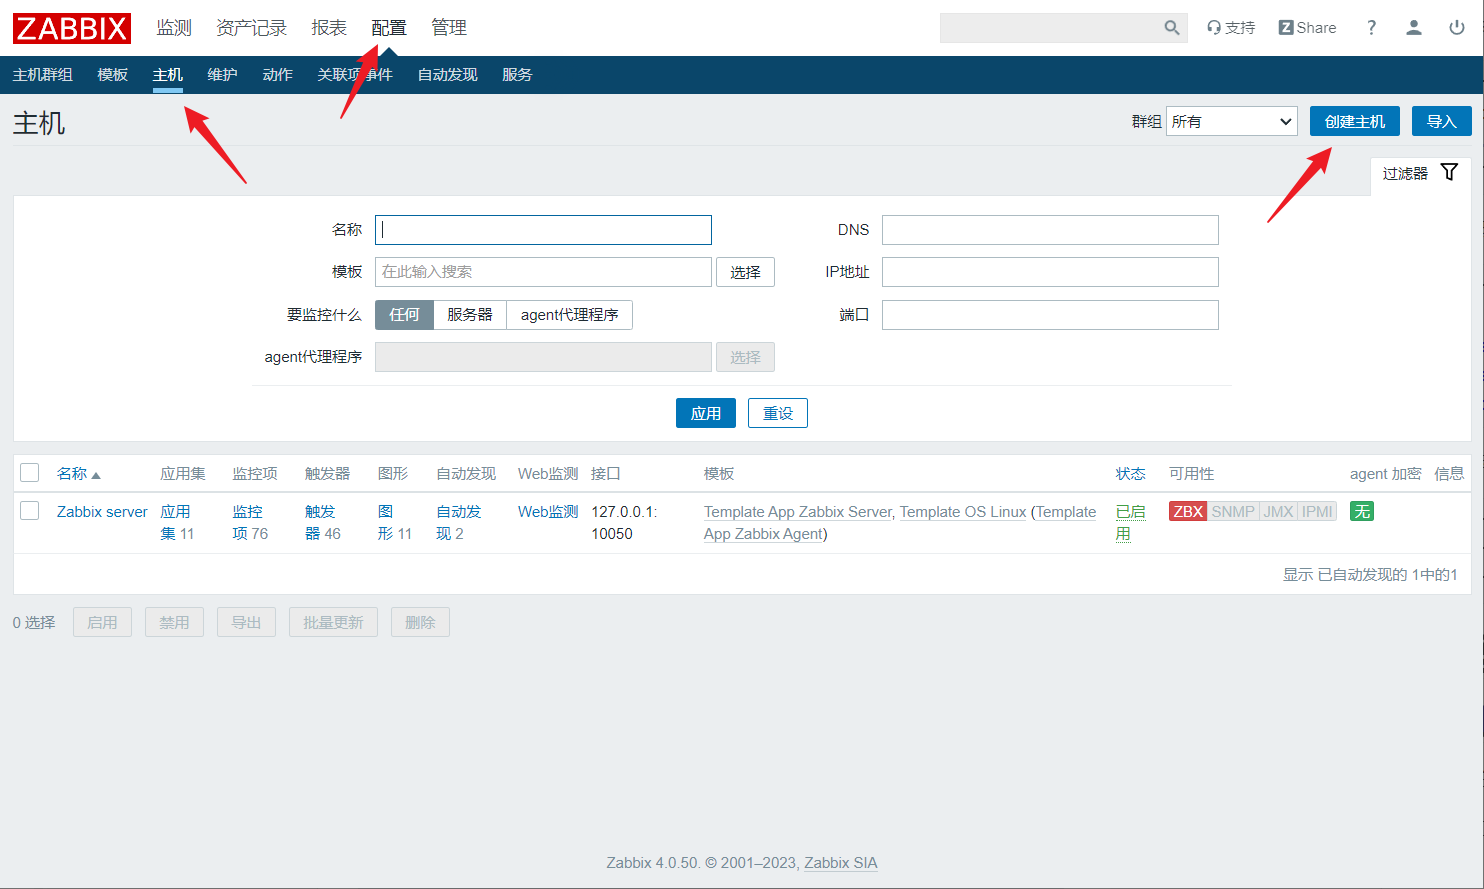This screenshot has height=889, width=1484.
Task: Click the green 无 encryption badge
Action: point(1361,511)
